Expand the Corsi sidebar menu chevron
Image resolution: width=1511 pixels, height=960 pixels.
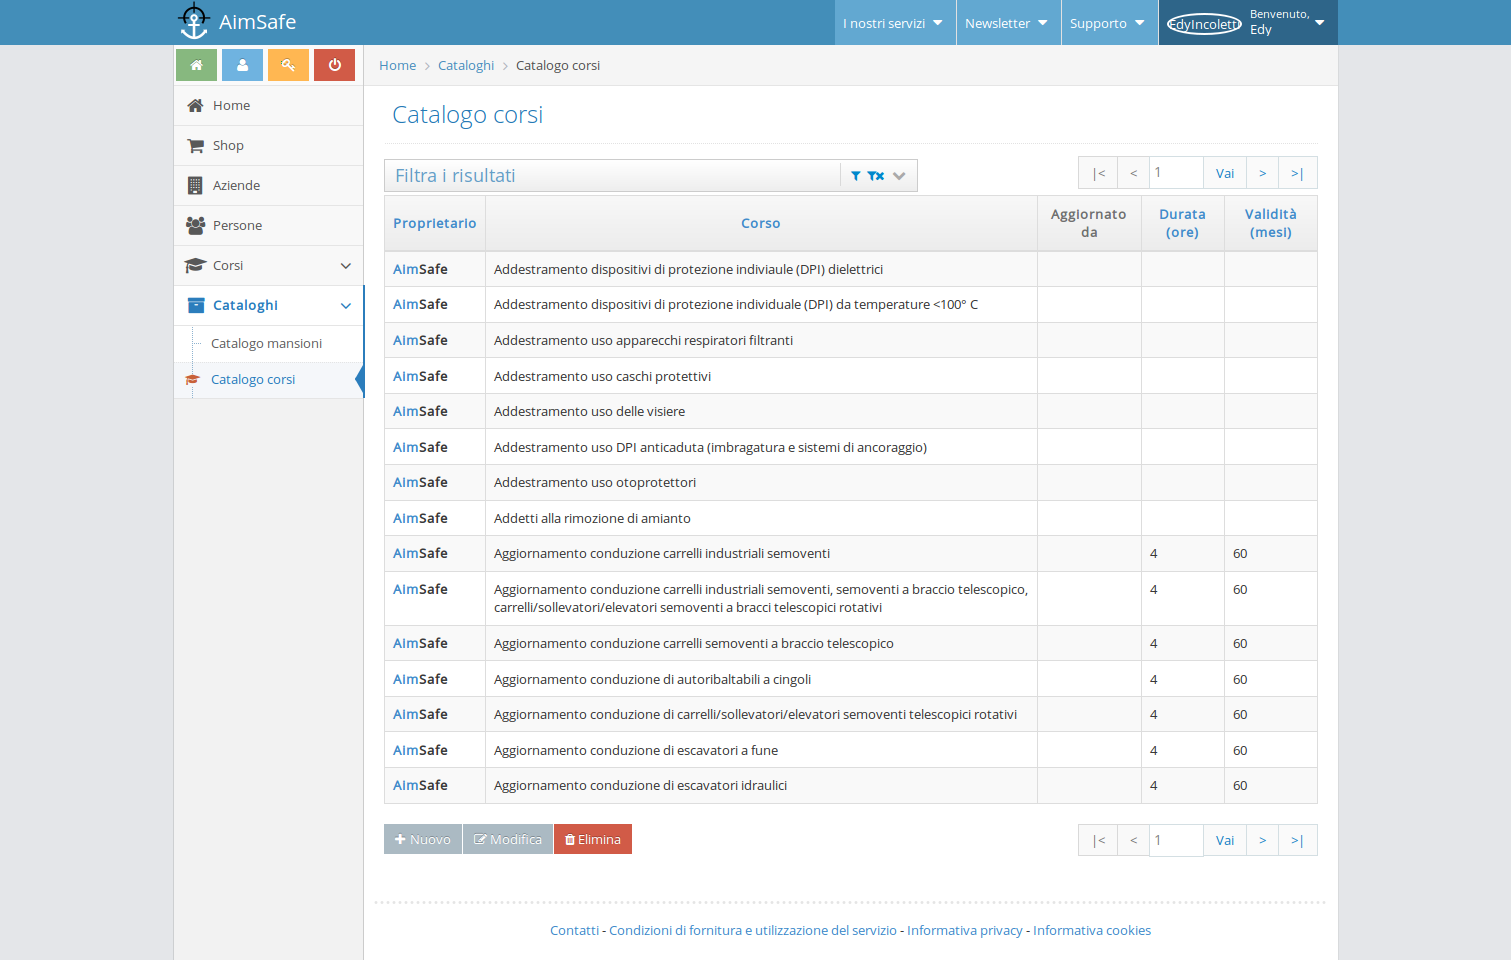point(346,266)
